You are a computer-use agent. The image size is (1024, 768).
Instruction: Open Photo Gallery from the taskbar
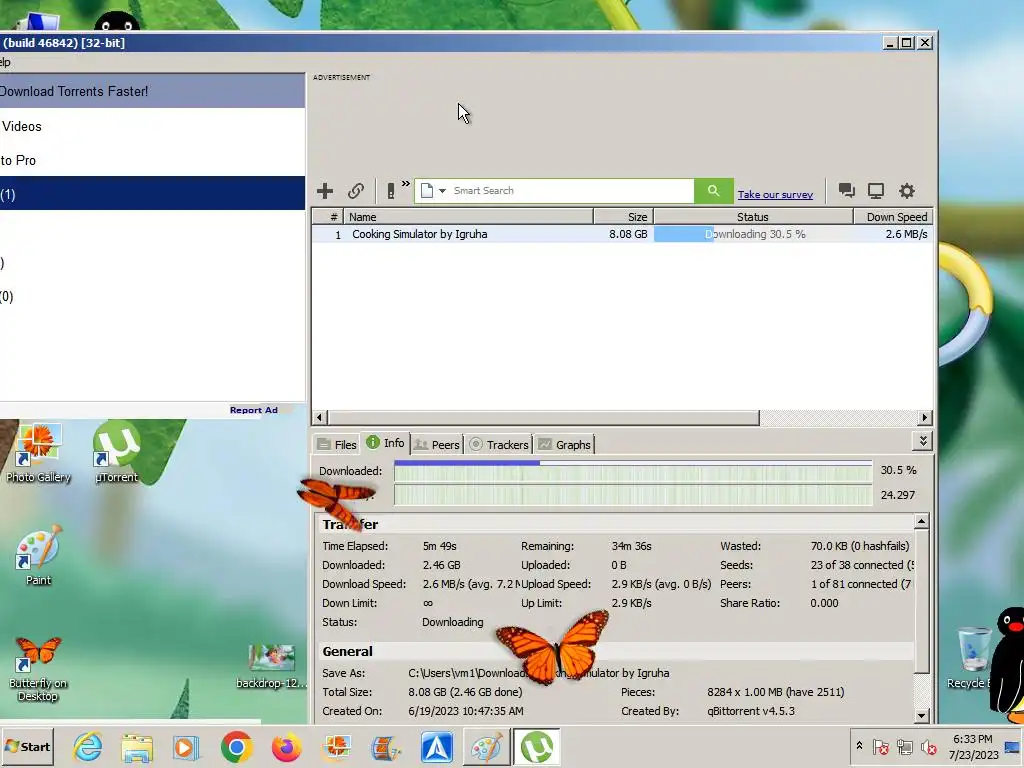point(336,747)
